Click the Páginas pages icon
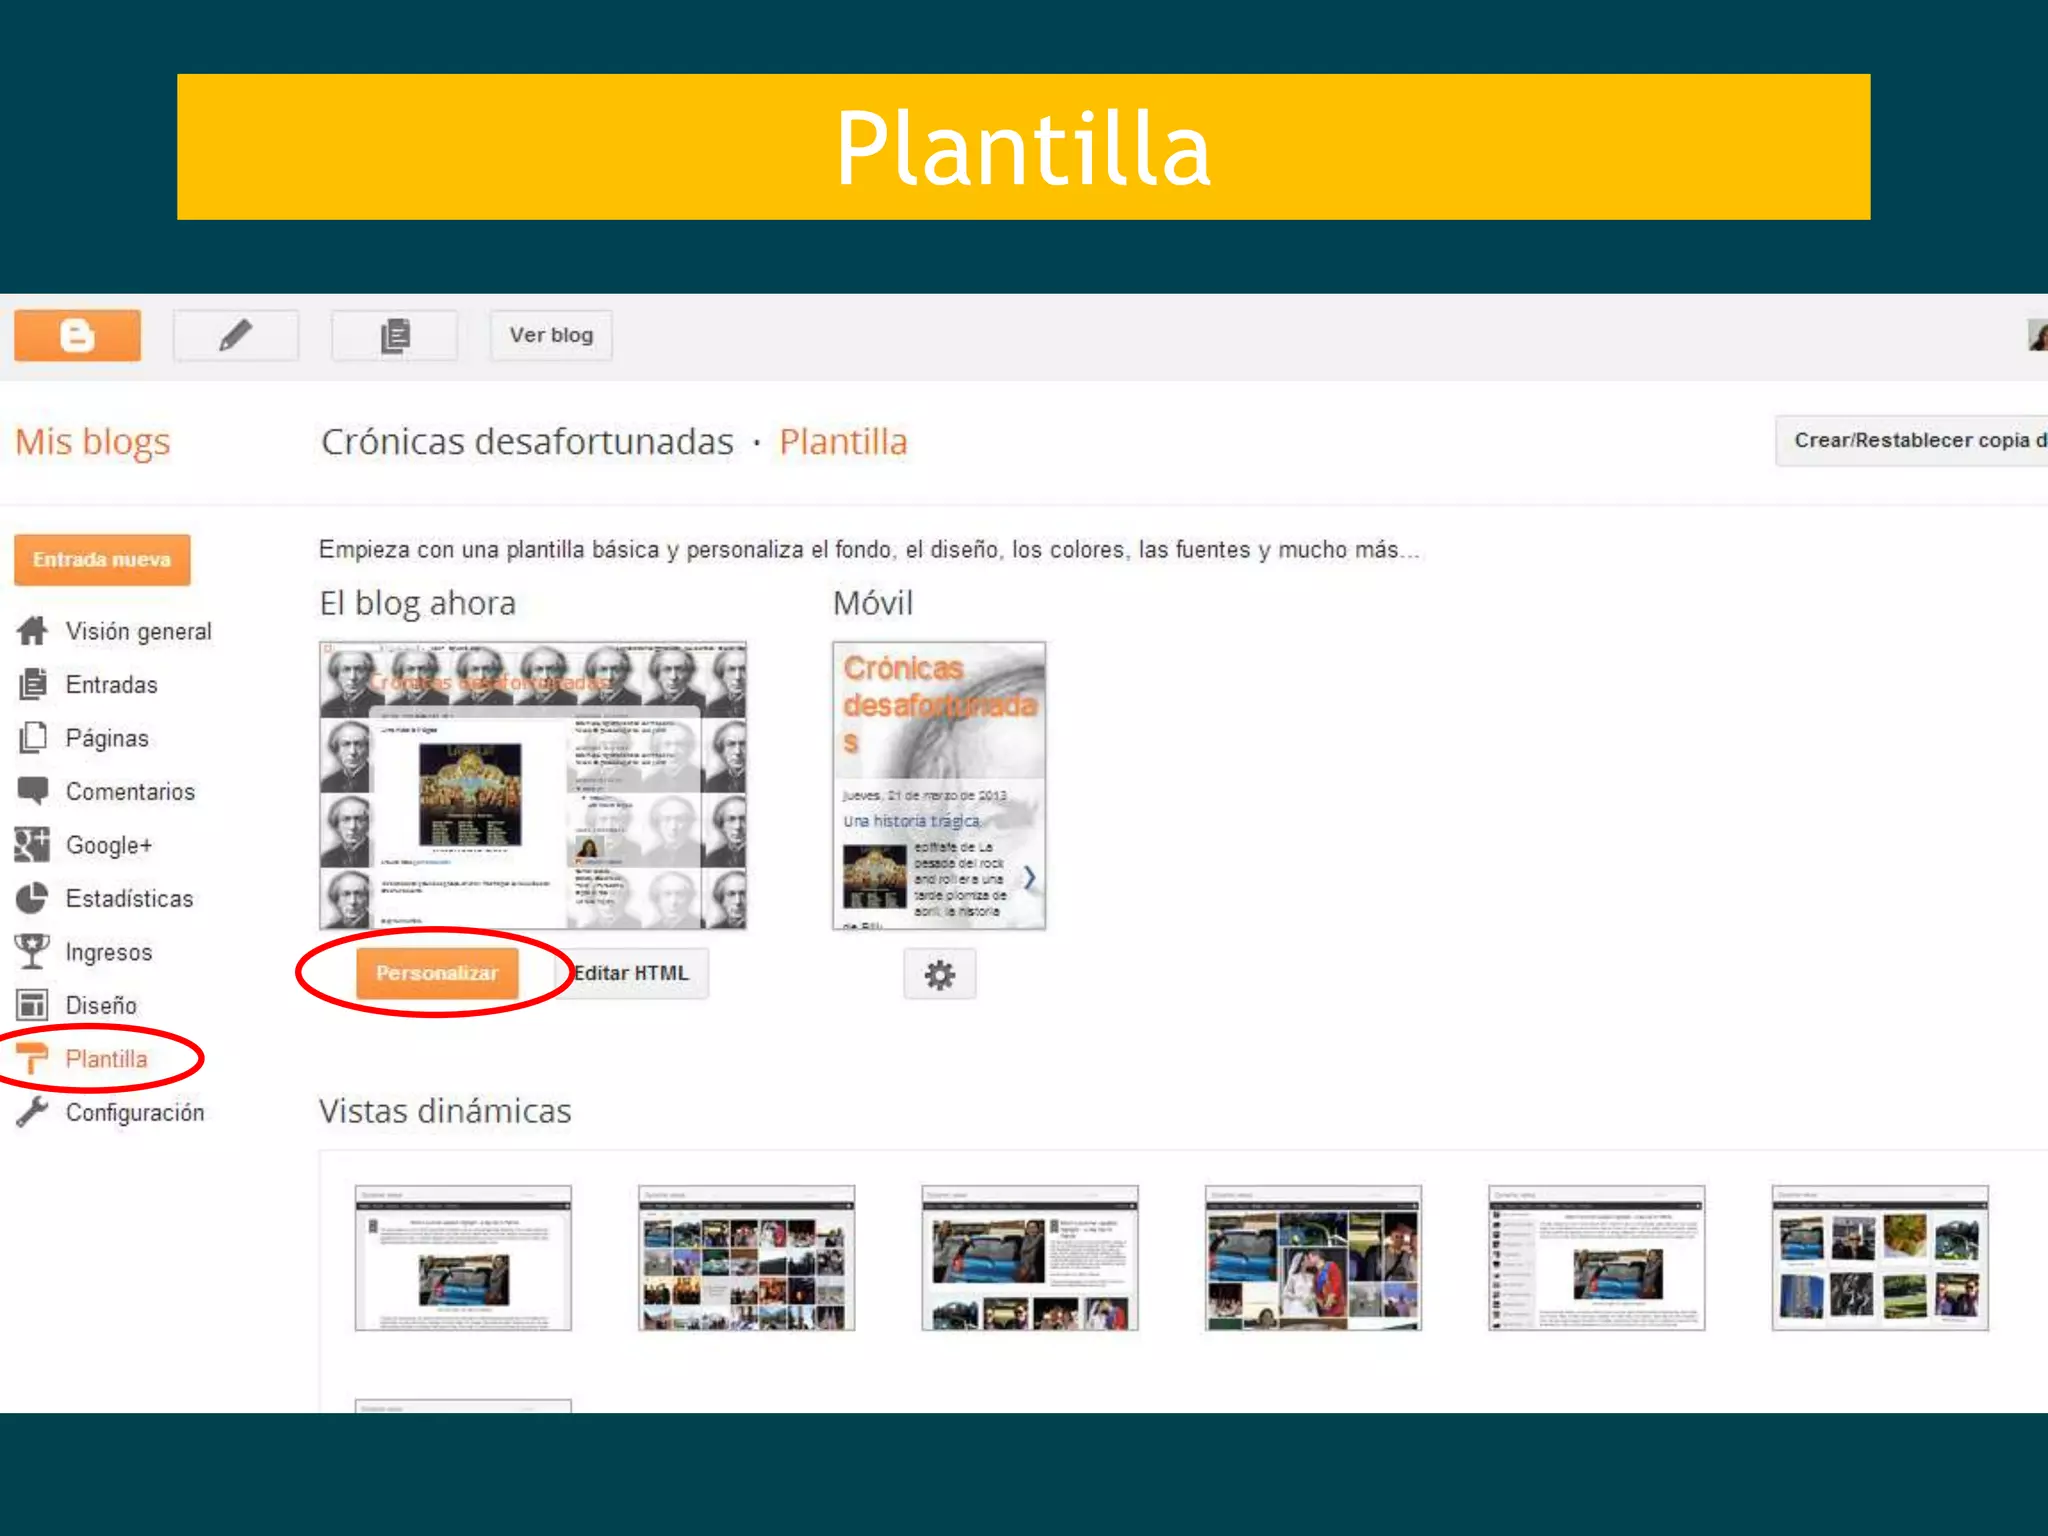Viewport: 2048px width, 1536px height. click(x=32, y=738)
